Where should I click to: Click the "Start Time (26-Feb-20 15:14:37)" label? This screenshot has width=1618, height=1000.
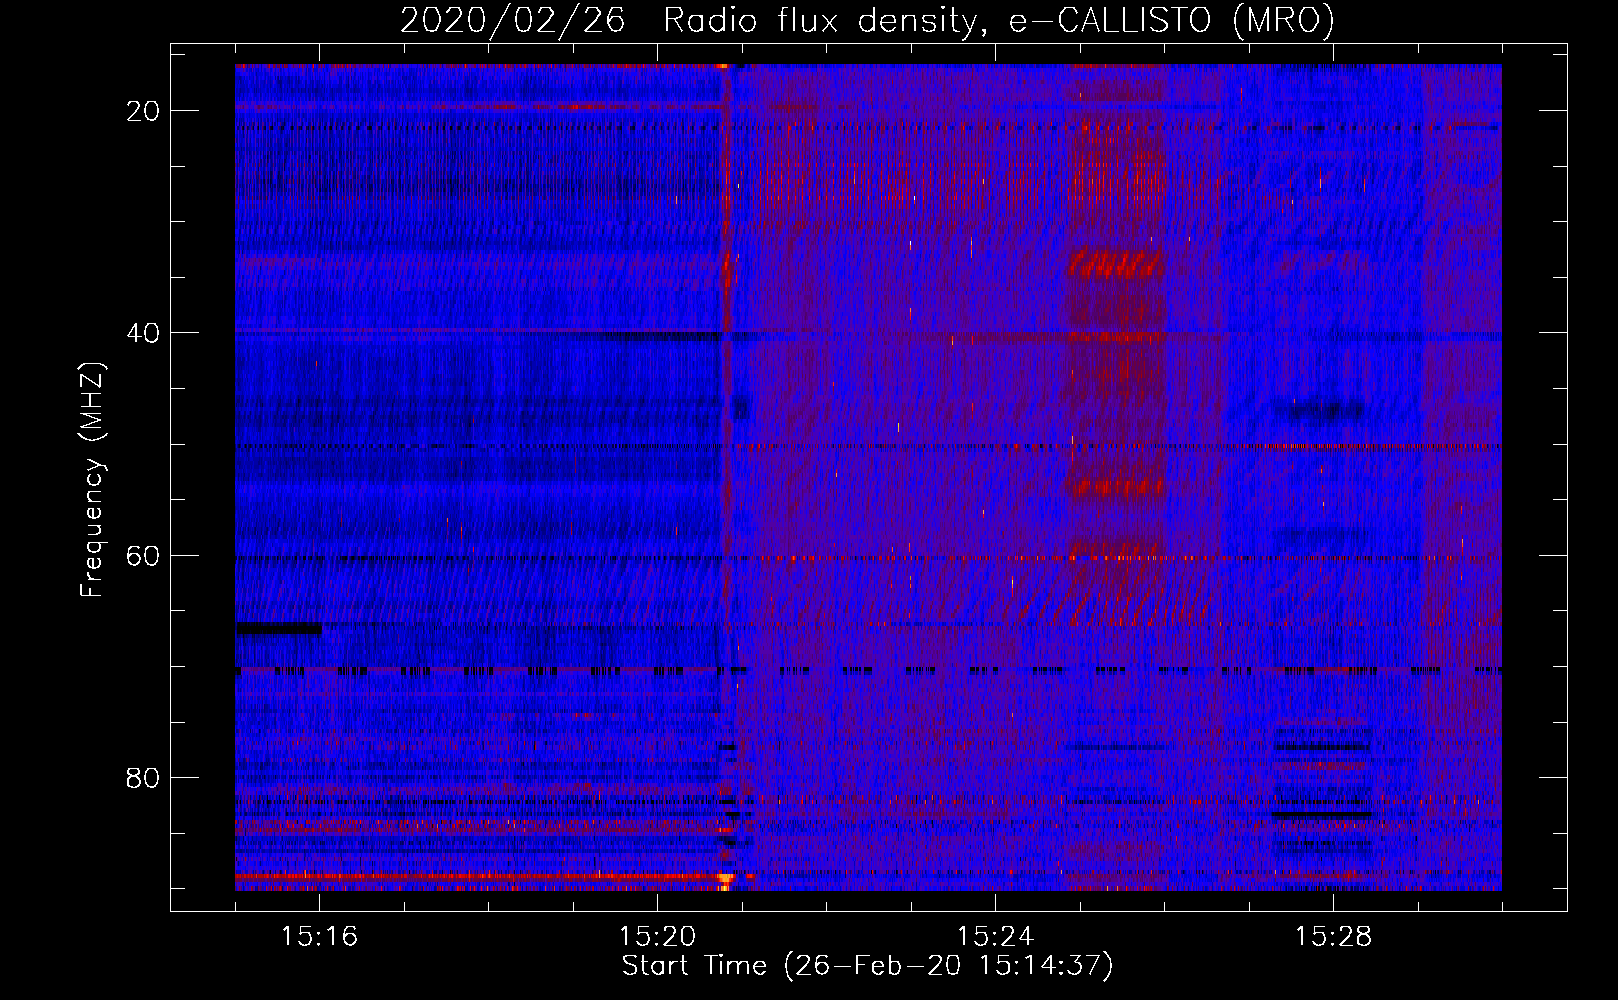coord(867,966)
